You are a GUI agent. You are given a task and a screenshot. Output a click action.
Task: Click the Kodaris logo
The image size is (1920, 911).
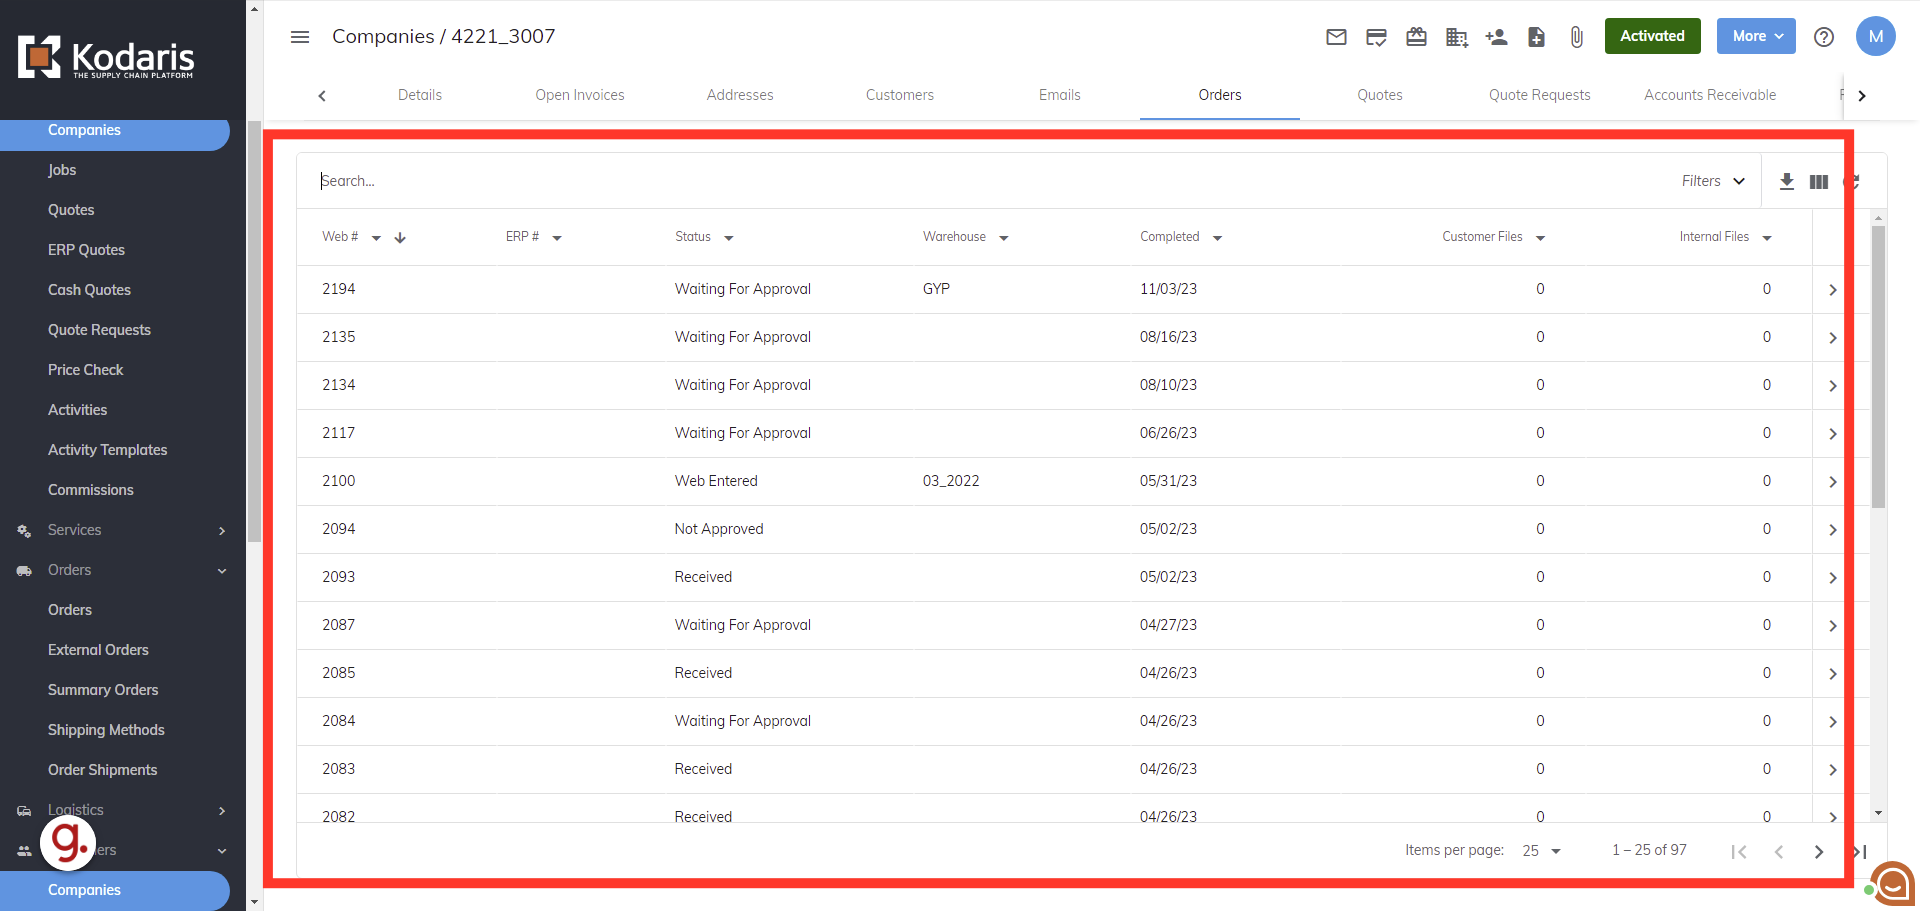pyautogui.click(x=106, y=57)
